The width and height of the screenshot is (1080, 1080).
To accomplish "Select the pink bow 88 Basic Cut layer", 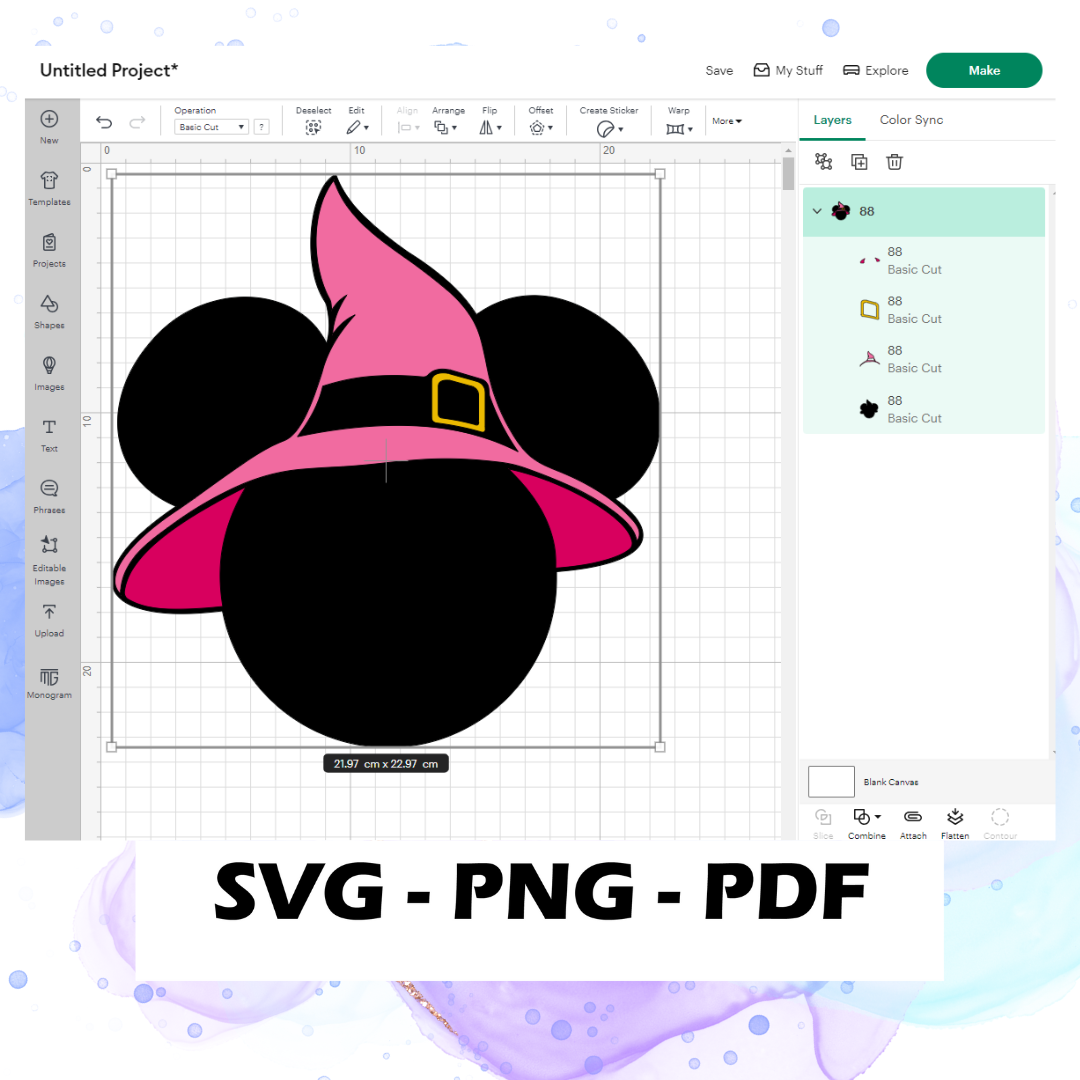I will pyautogui.click(x=924, y=261).
